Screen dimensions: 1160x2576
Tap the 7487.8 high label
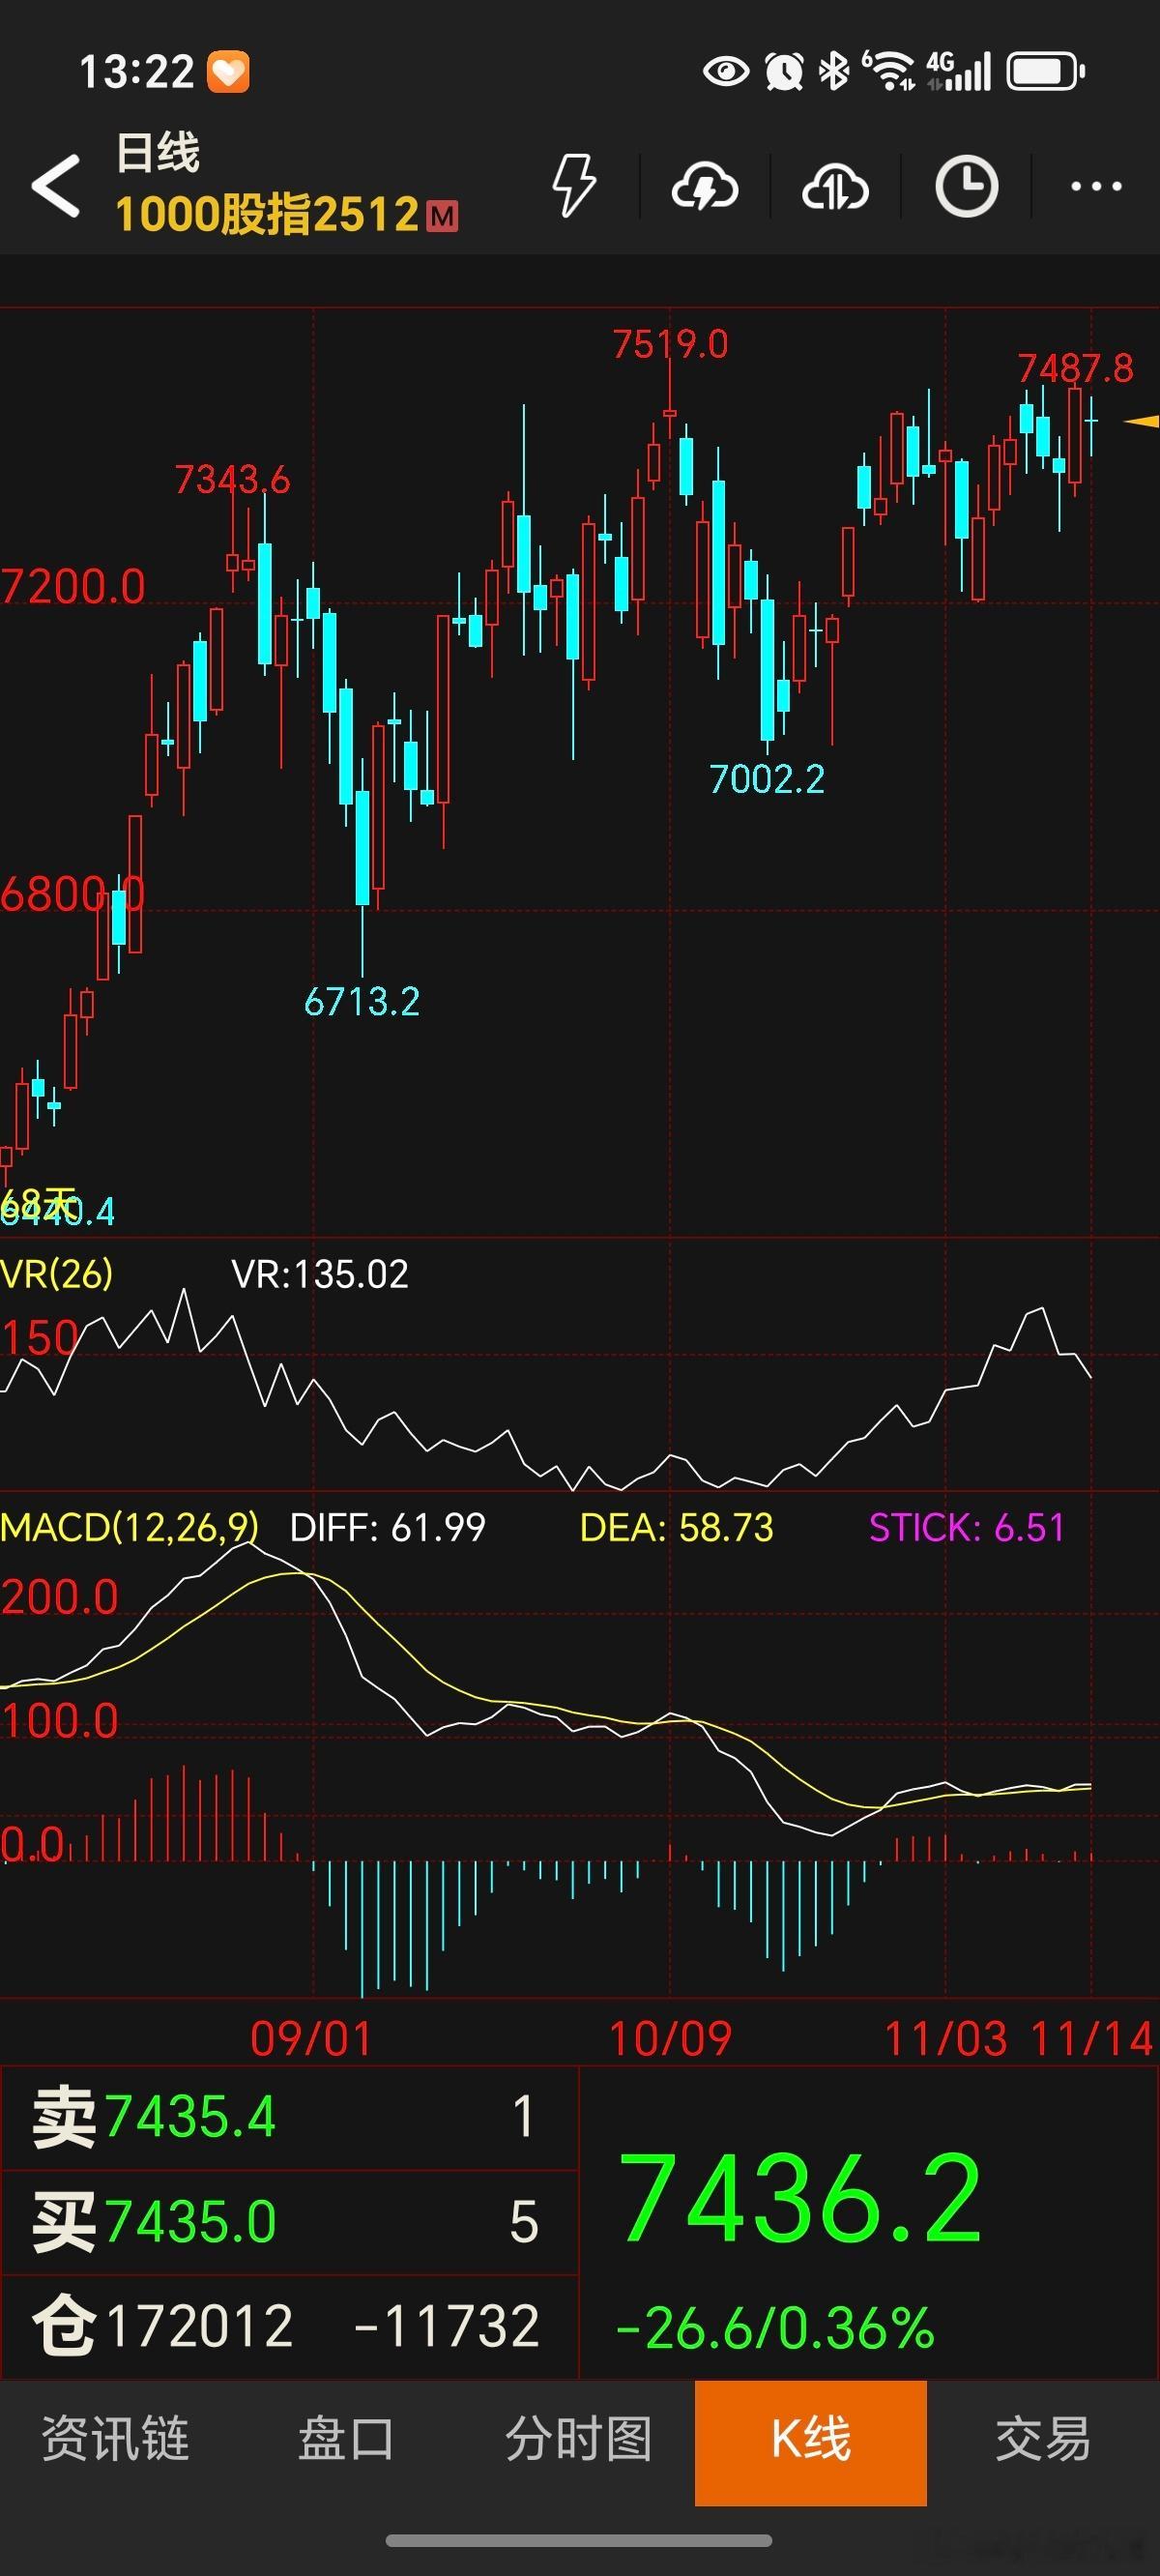[x=1076, y=369]
